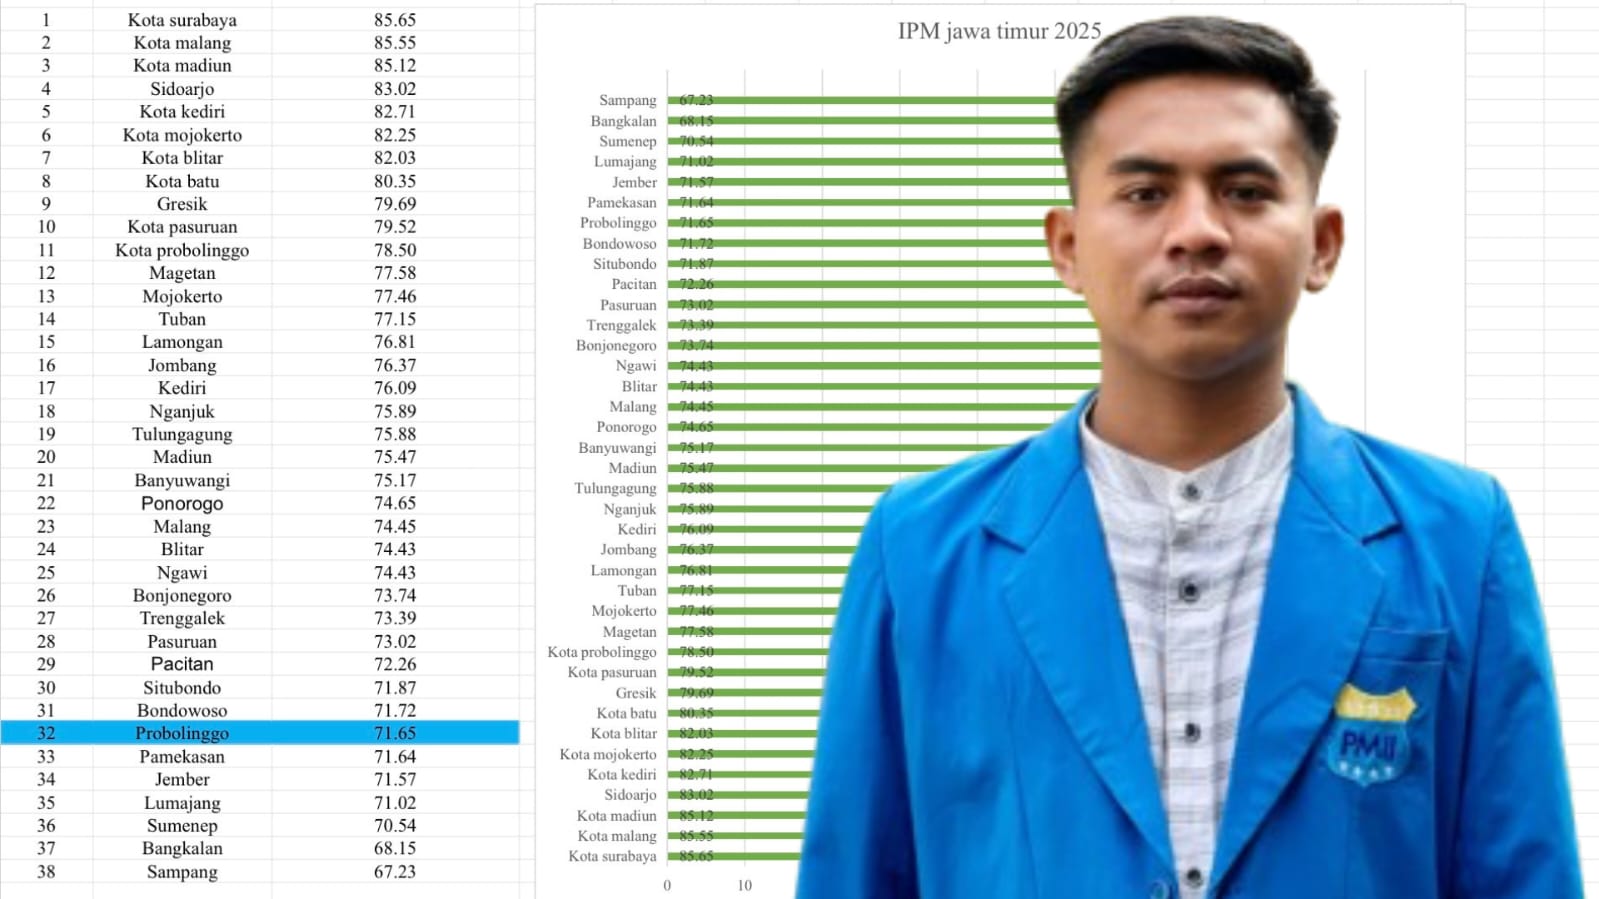Screen dimensions: 1599x899
Task: Select the Sampang name cell in row 38
Action: [x=182, y=871]
